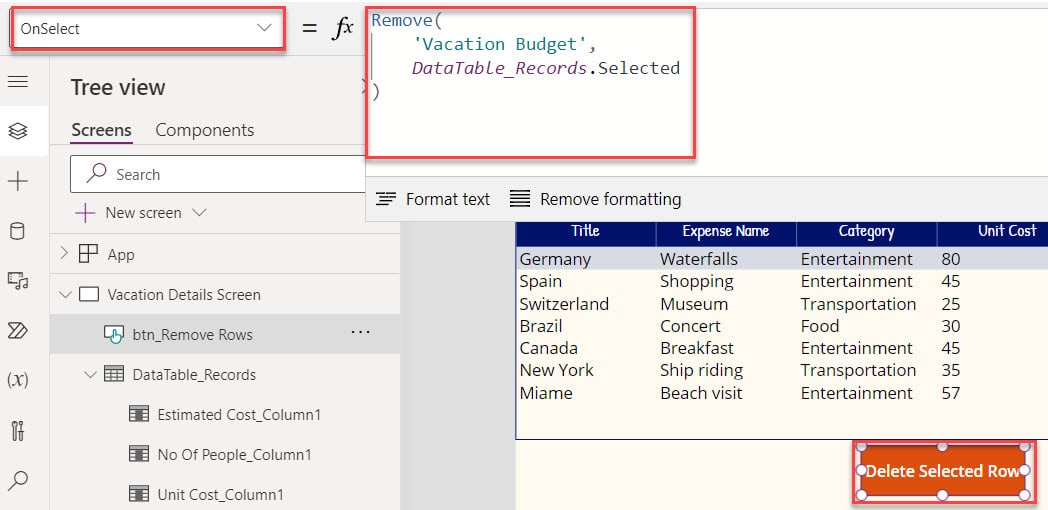This screenshot has height=510, width=1048.
Task: Click the Delete Selected Row button
Action: (x=943, y=471)
